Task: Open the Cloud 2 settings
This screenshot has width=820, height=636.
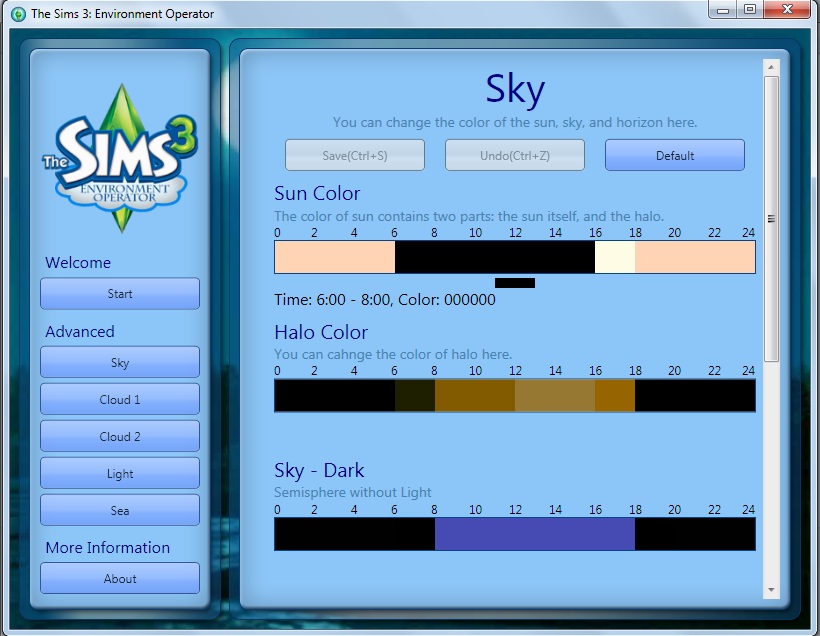Action: (x=120, y=436)
